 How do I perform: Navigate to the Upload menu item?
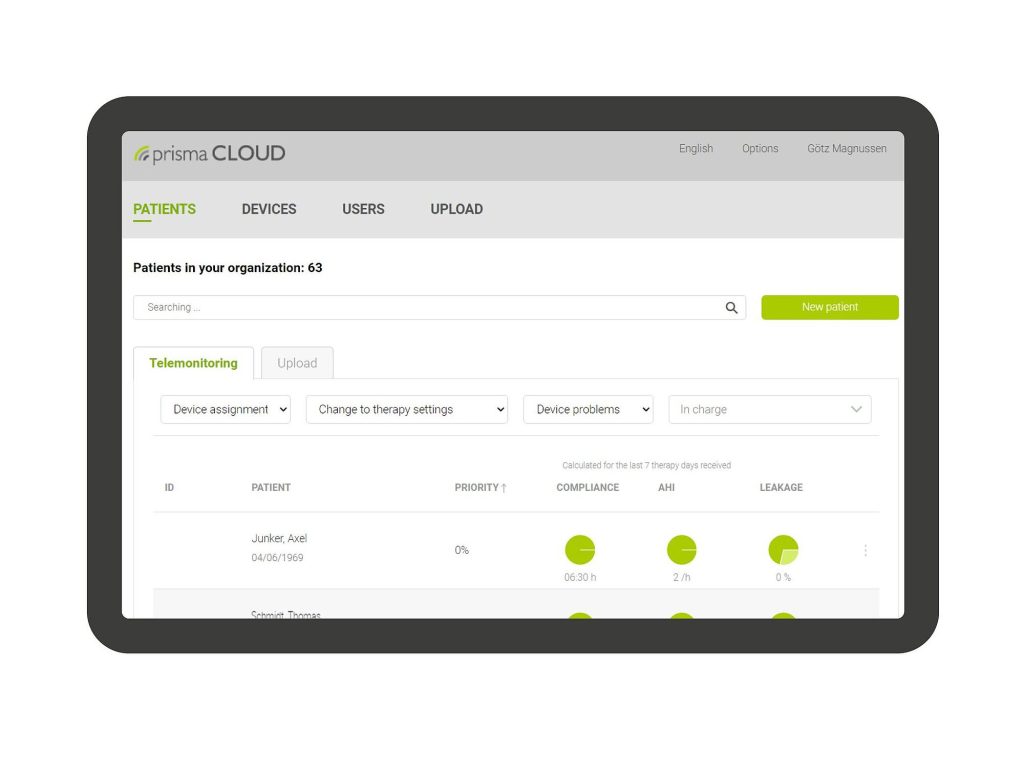456,209
